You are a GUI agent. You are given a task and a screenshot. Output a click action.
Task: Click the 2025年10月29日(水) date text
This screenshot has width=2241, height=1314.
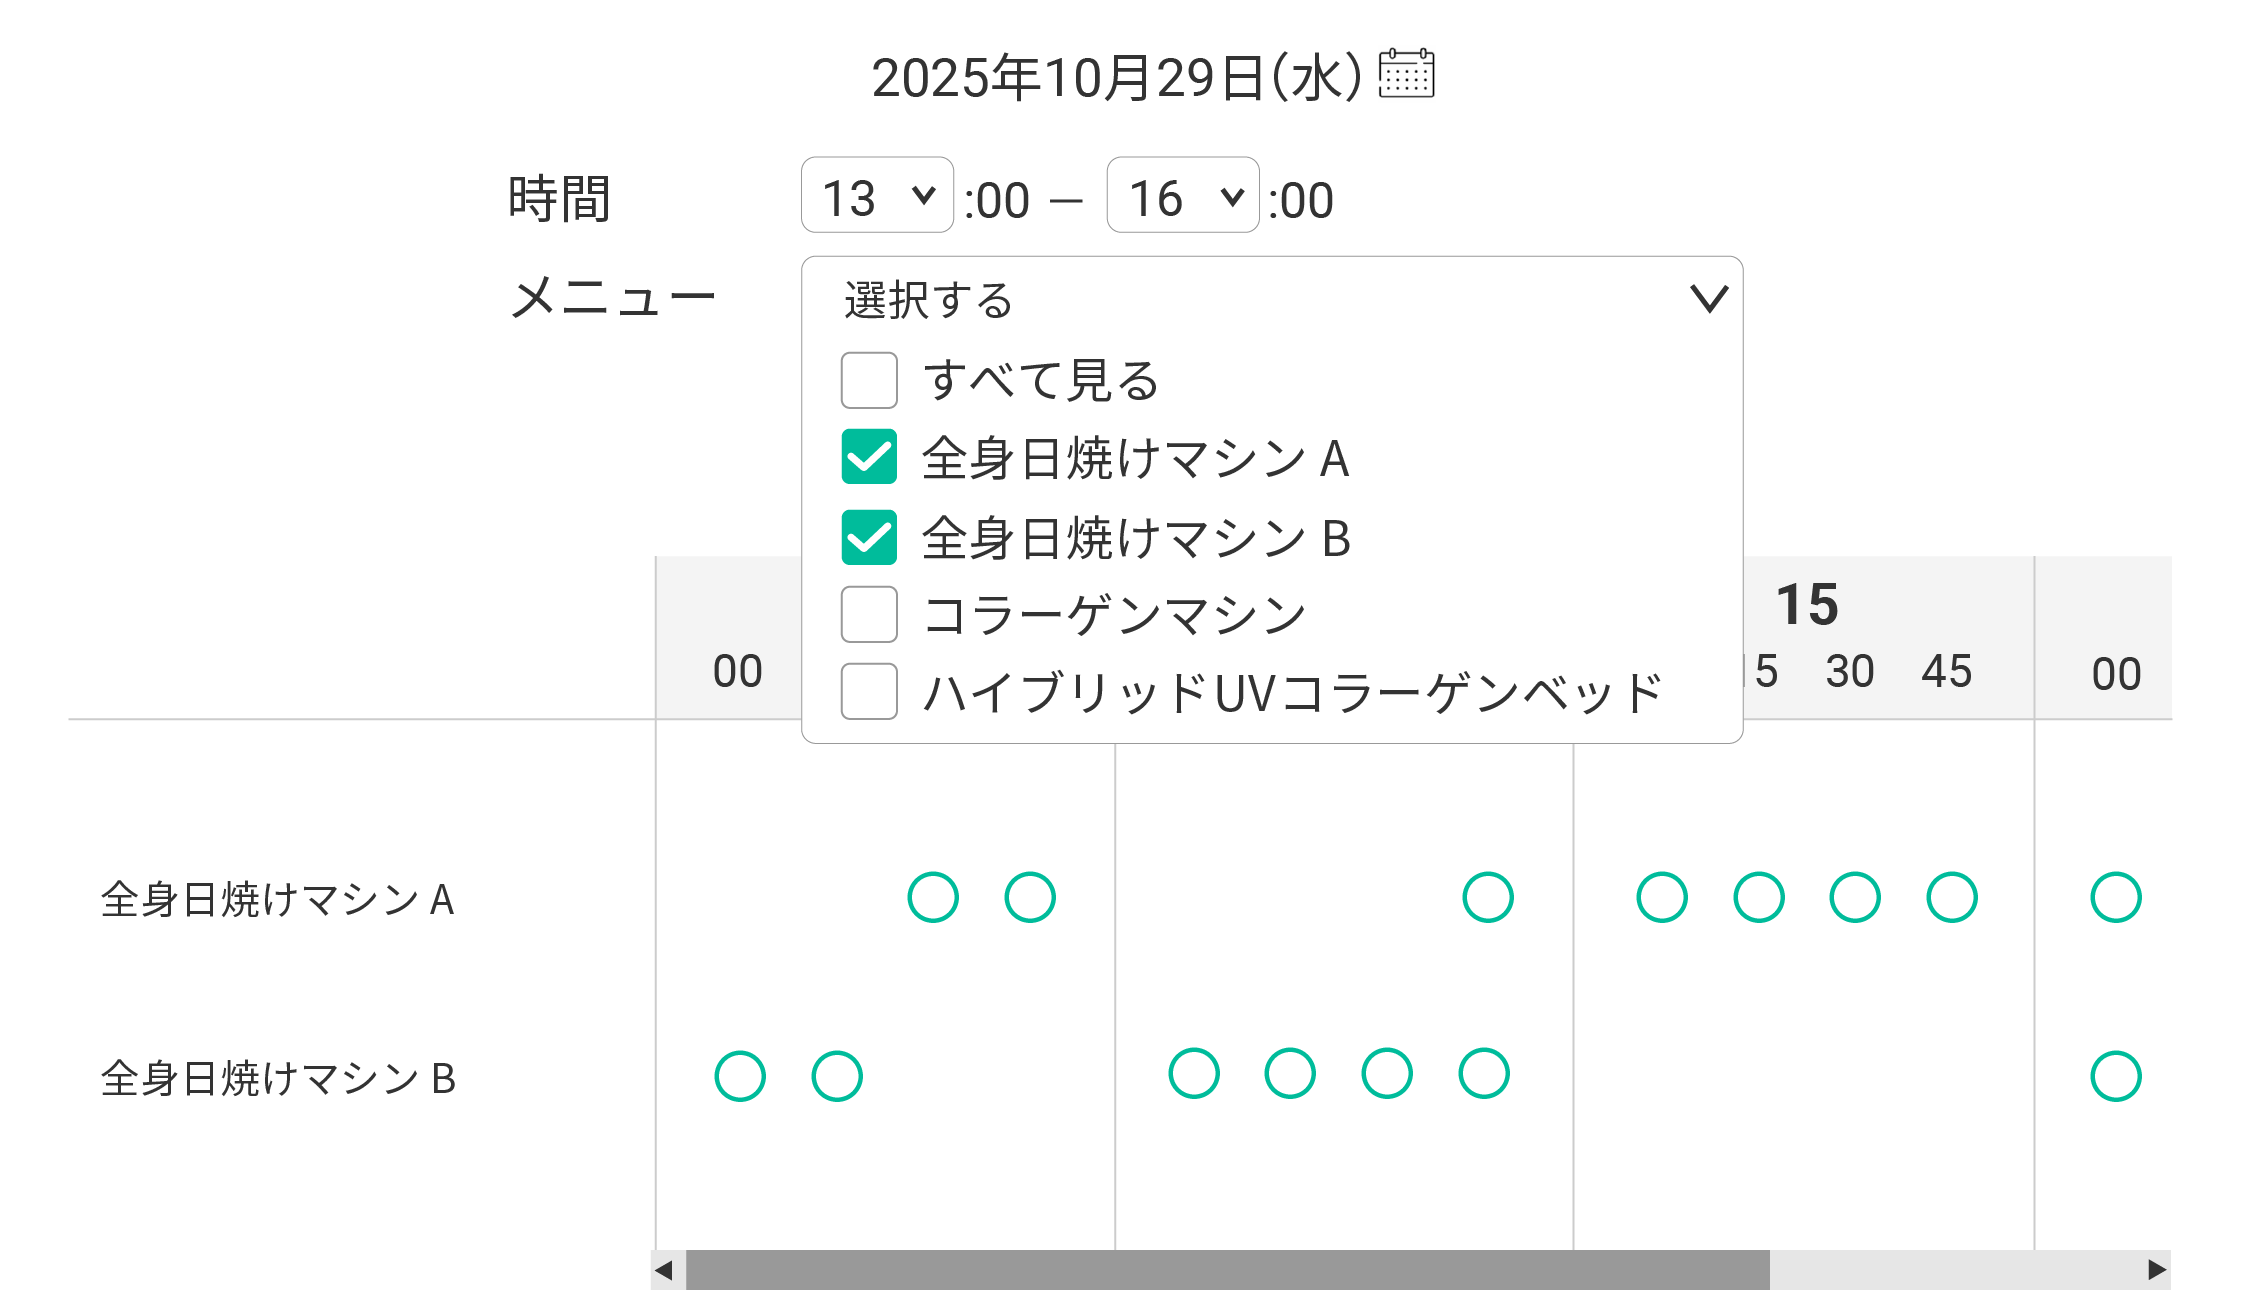pos(1116,78)
